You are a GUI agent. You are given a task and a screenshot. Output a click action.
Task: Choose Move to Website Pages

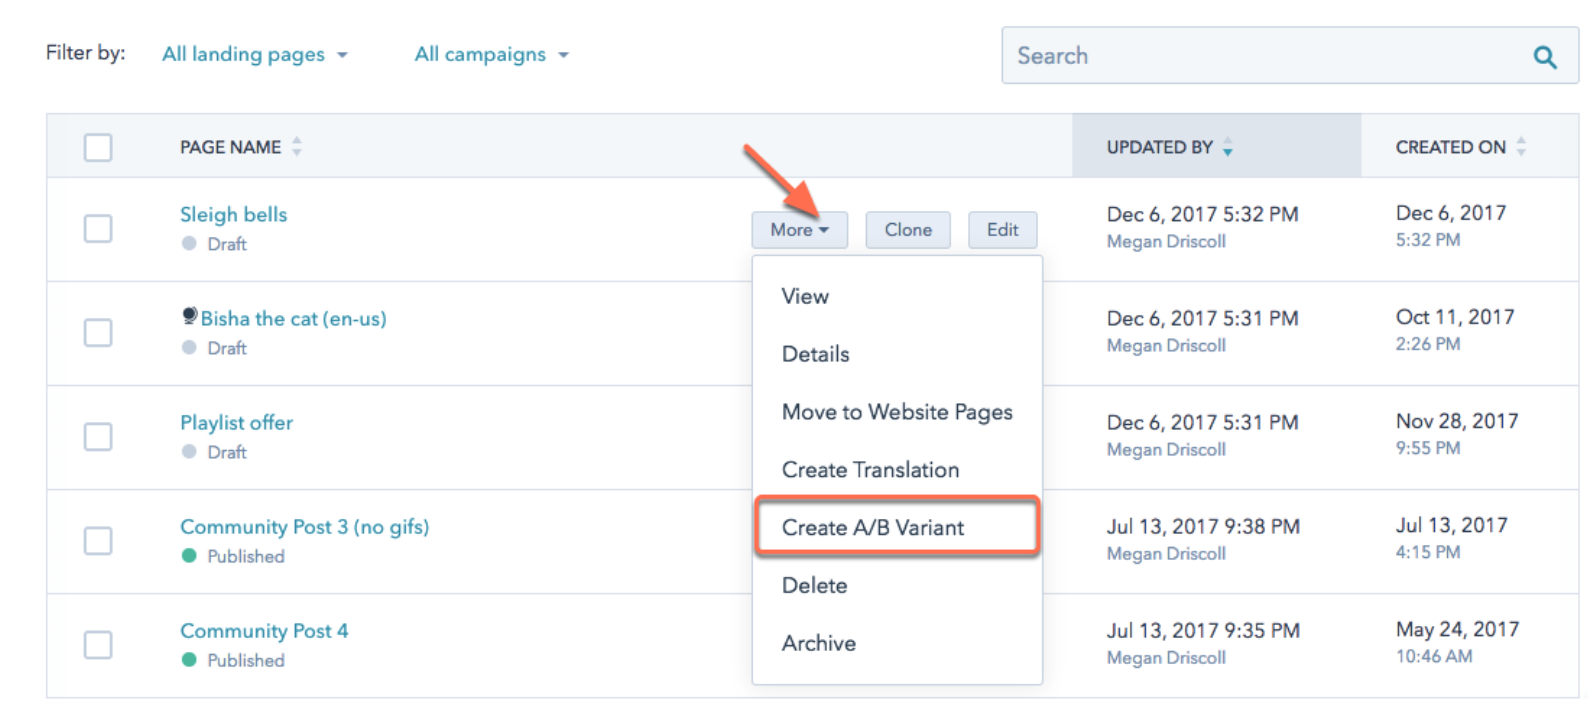pos(897,412)
